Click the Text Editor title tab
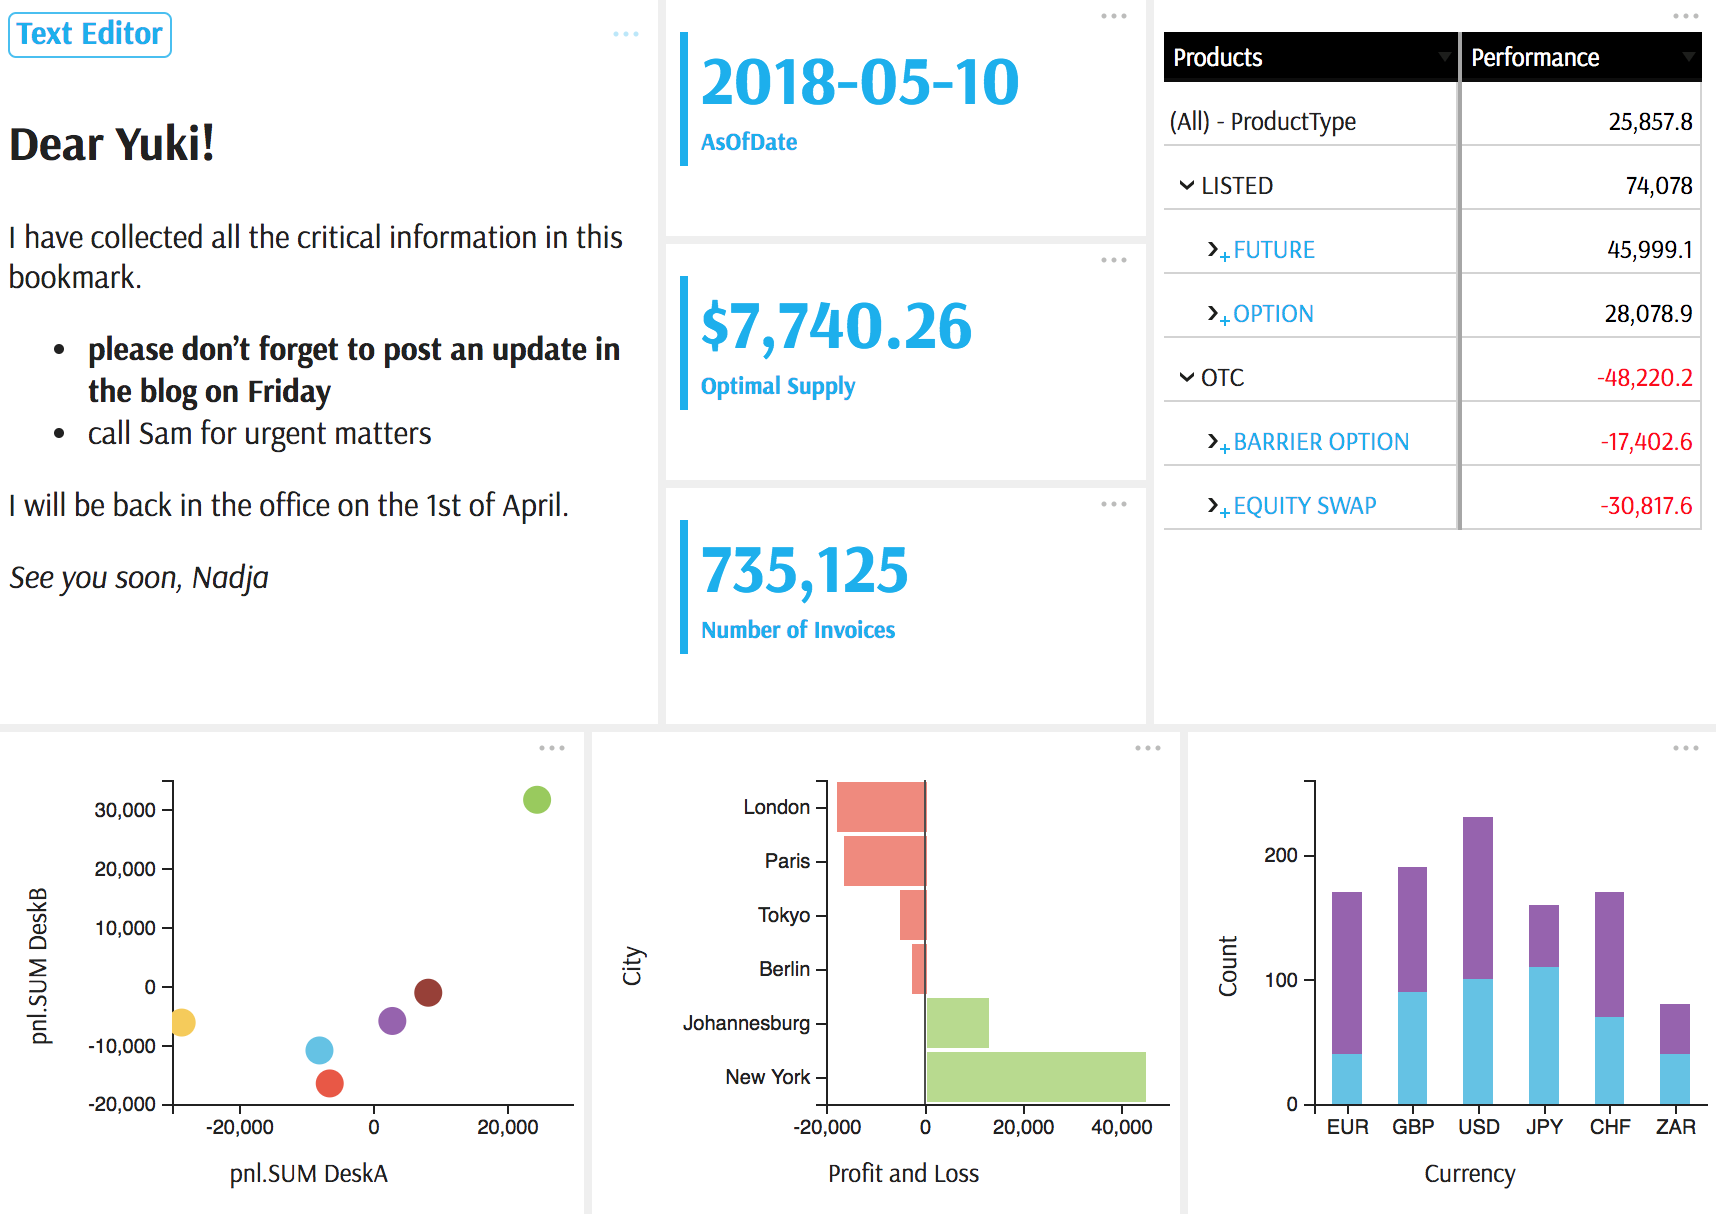Image resolution: width=1716 pixels, height=1214 pixels. 90,34
